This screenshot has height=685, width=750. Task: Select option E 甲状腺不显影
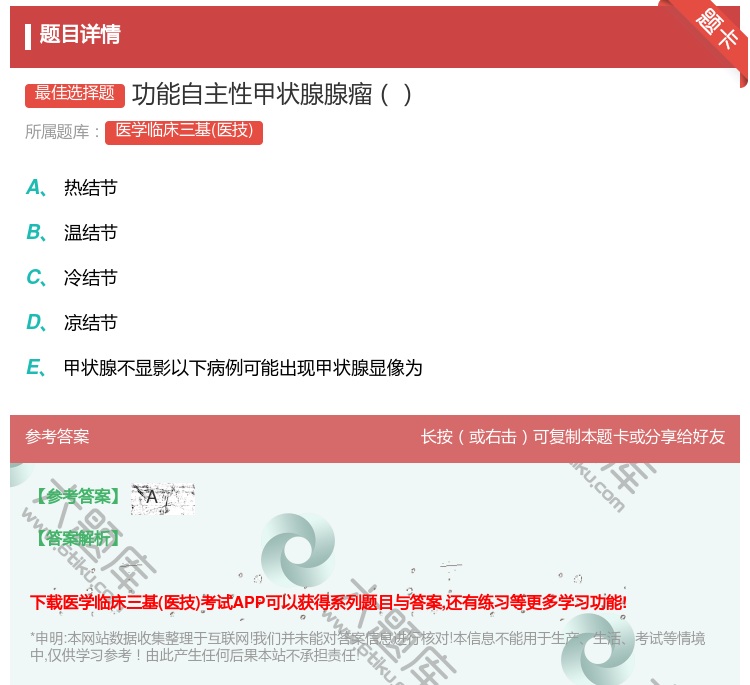pyautogui.click(x=224, y=368)
